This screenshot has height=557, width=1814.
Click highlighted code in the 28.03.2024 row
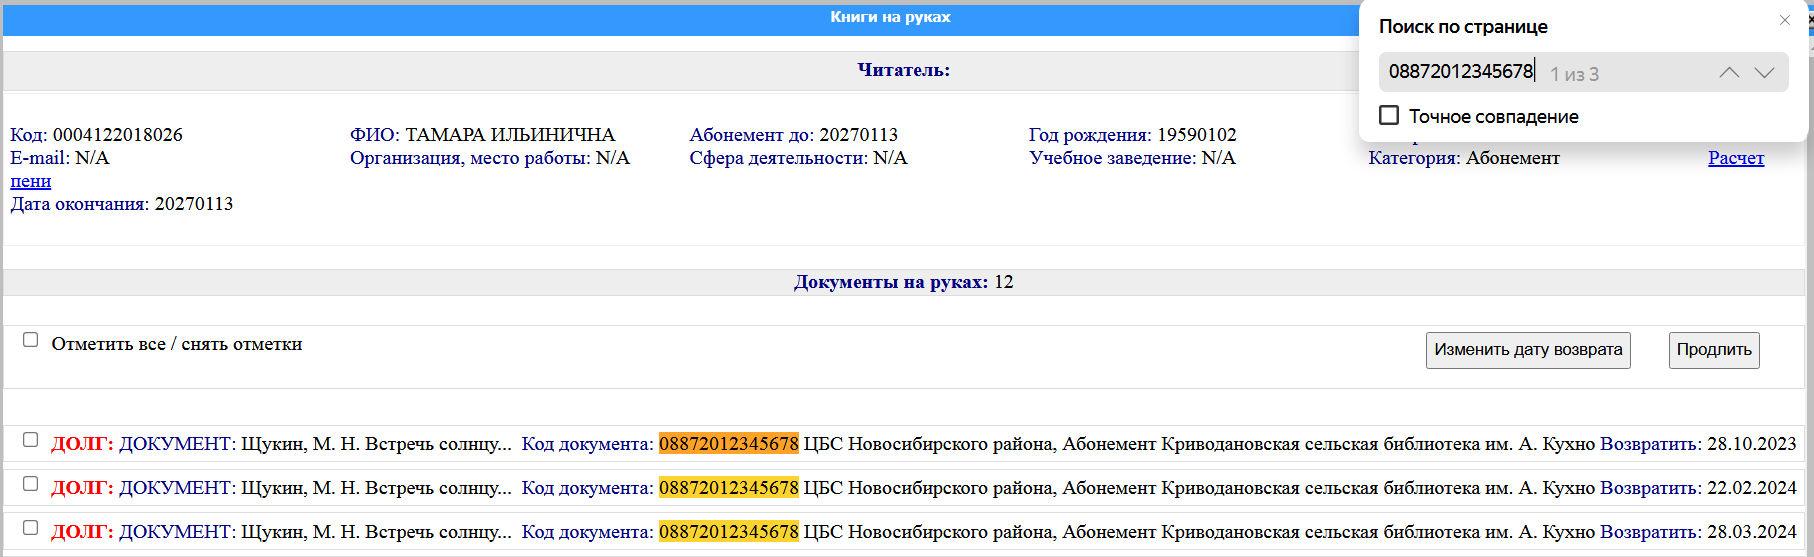(728, 532)
